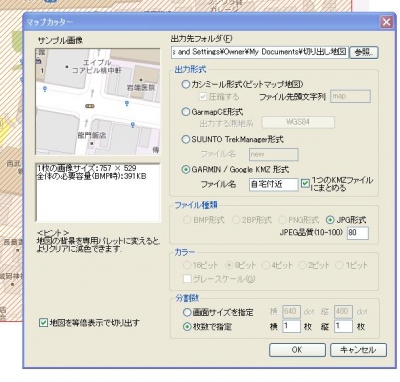Image resolution: width=400 pixels, height=382 pixels.
Task: Click the サンプル画像 map preview
Action: (x=98, y=102)
